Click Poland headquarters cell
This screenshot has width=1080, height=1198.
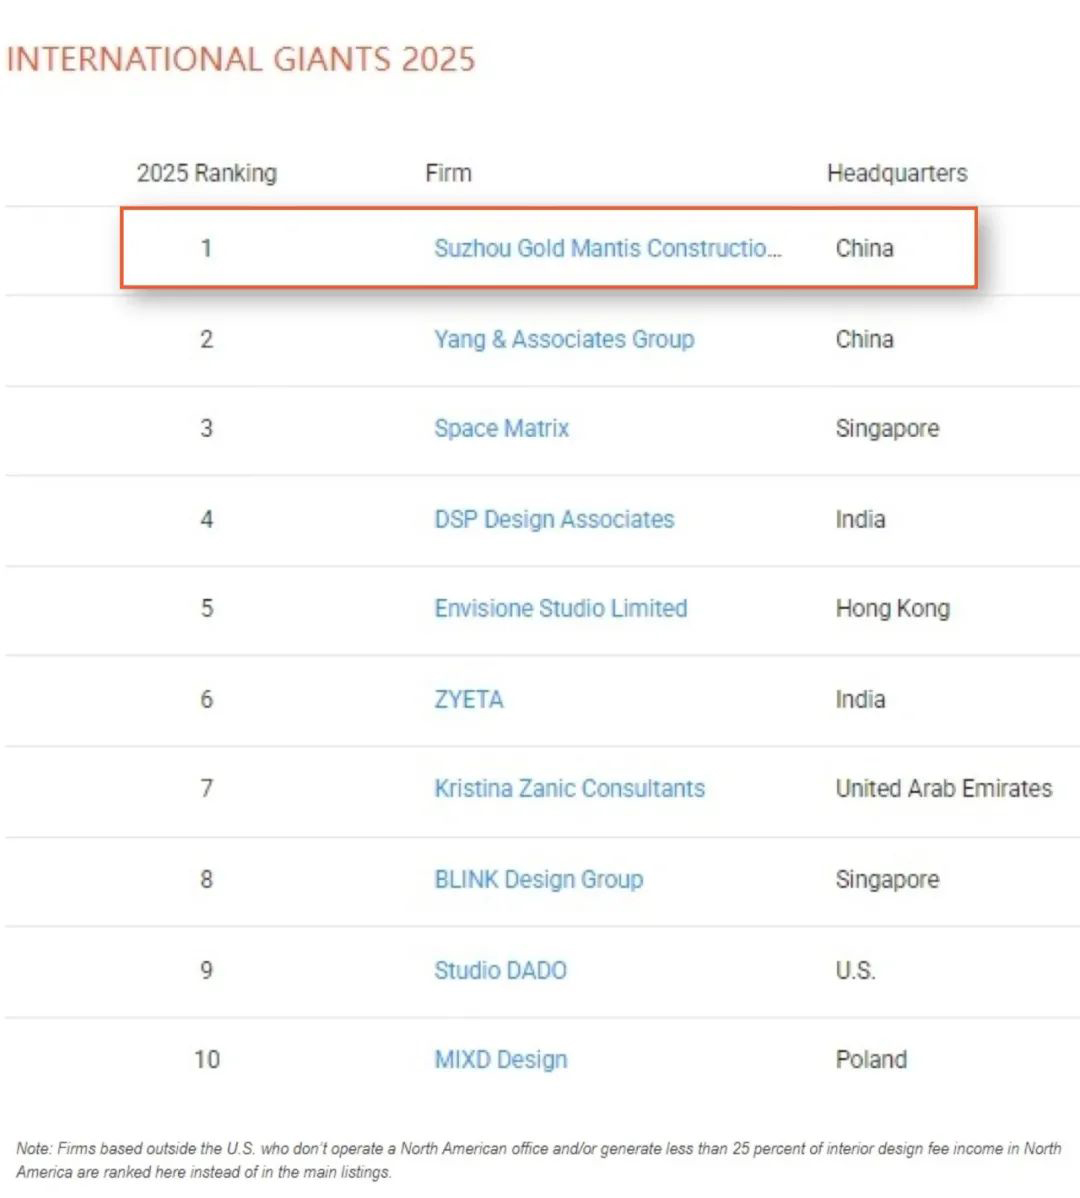tap(871, 1059)
